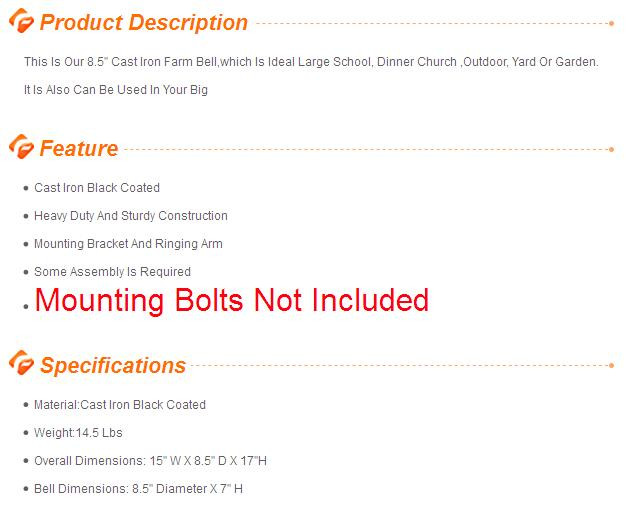Select the Specifications section heading
626x529 pixels.
(x=113, y=365)
